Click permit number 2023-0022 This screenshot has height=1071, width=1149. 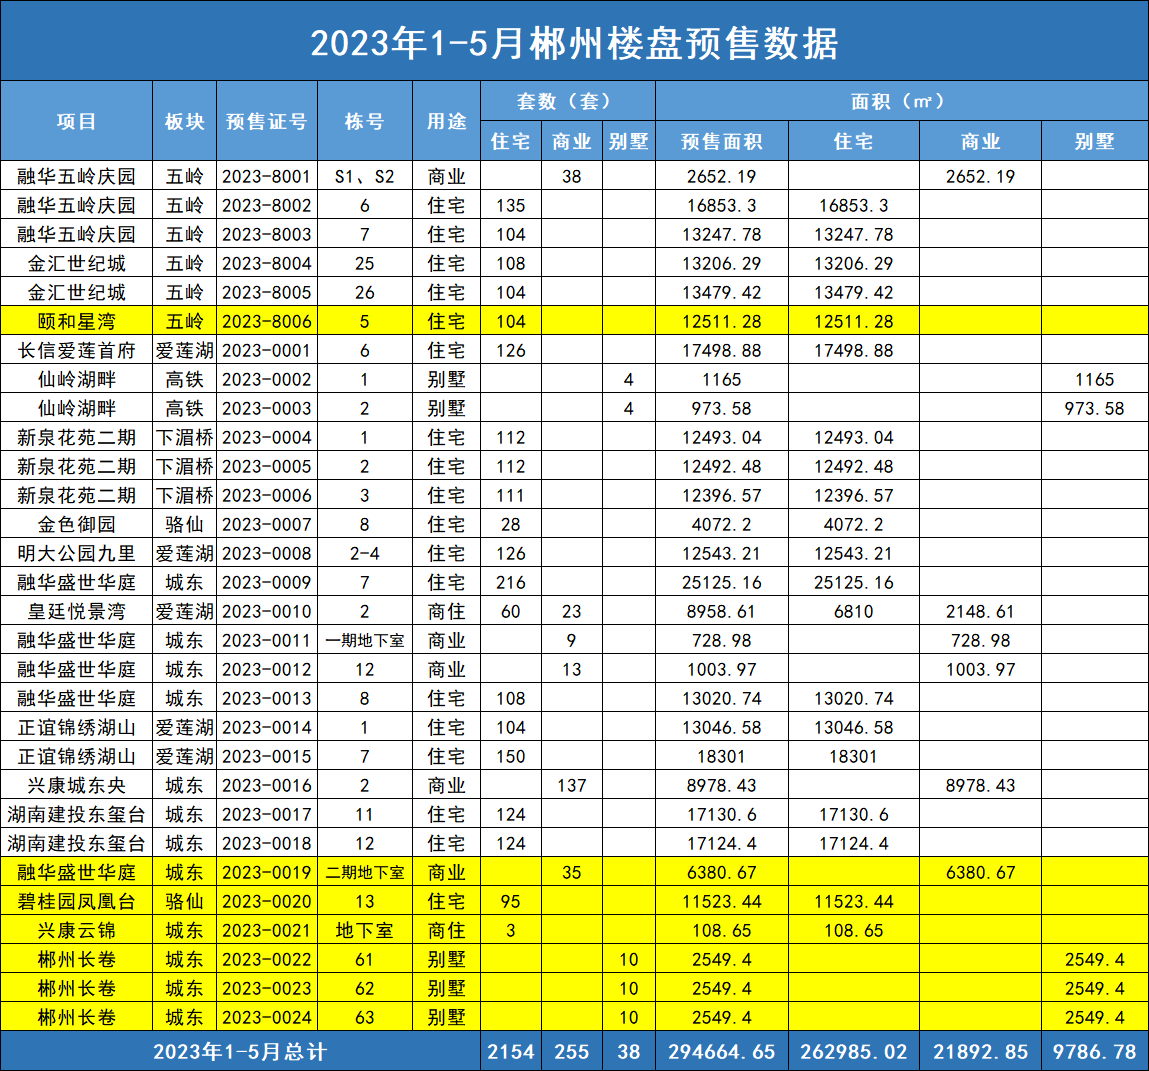(267, 960)
